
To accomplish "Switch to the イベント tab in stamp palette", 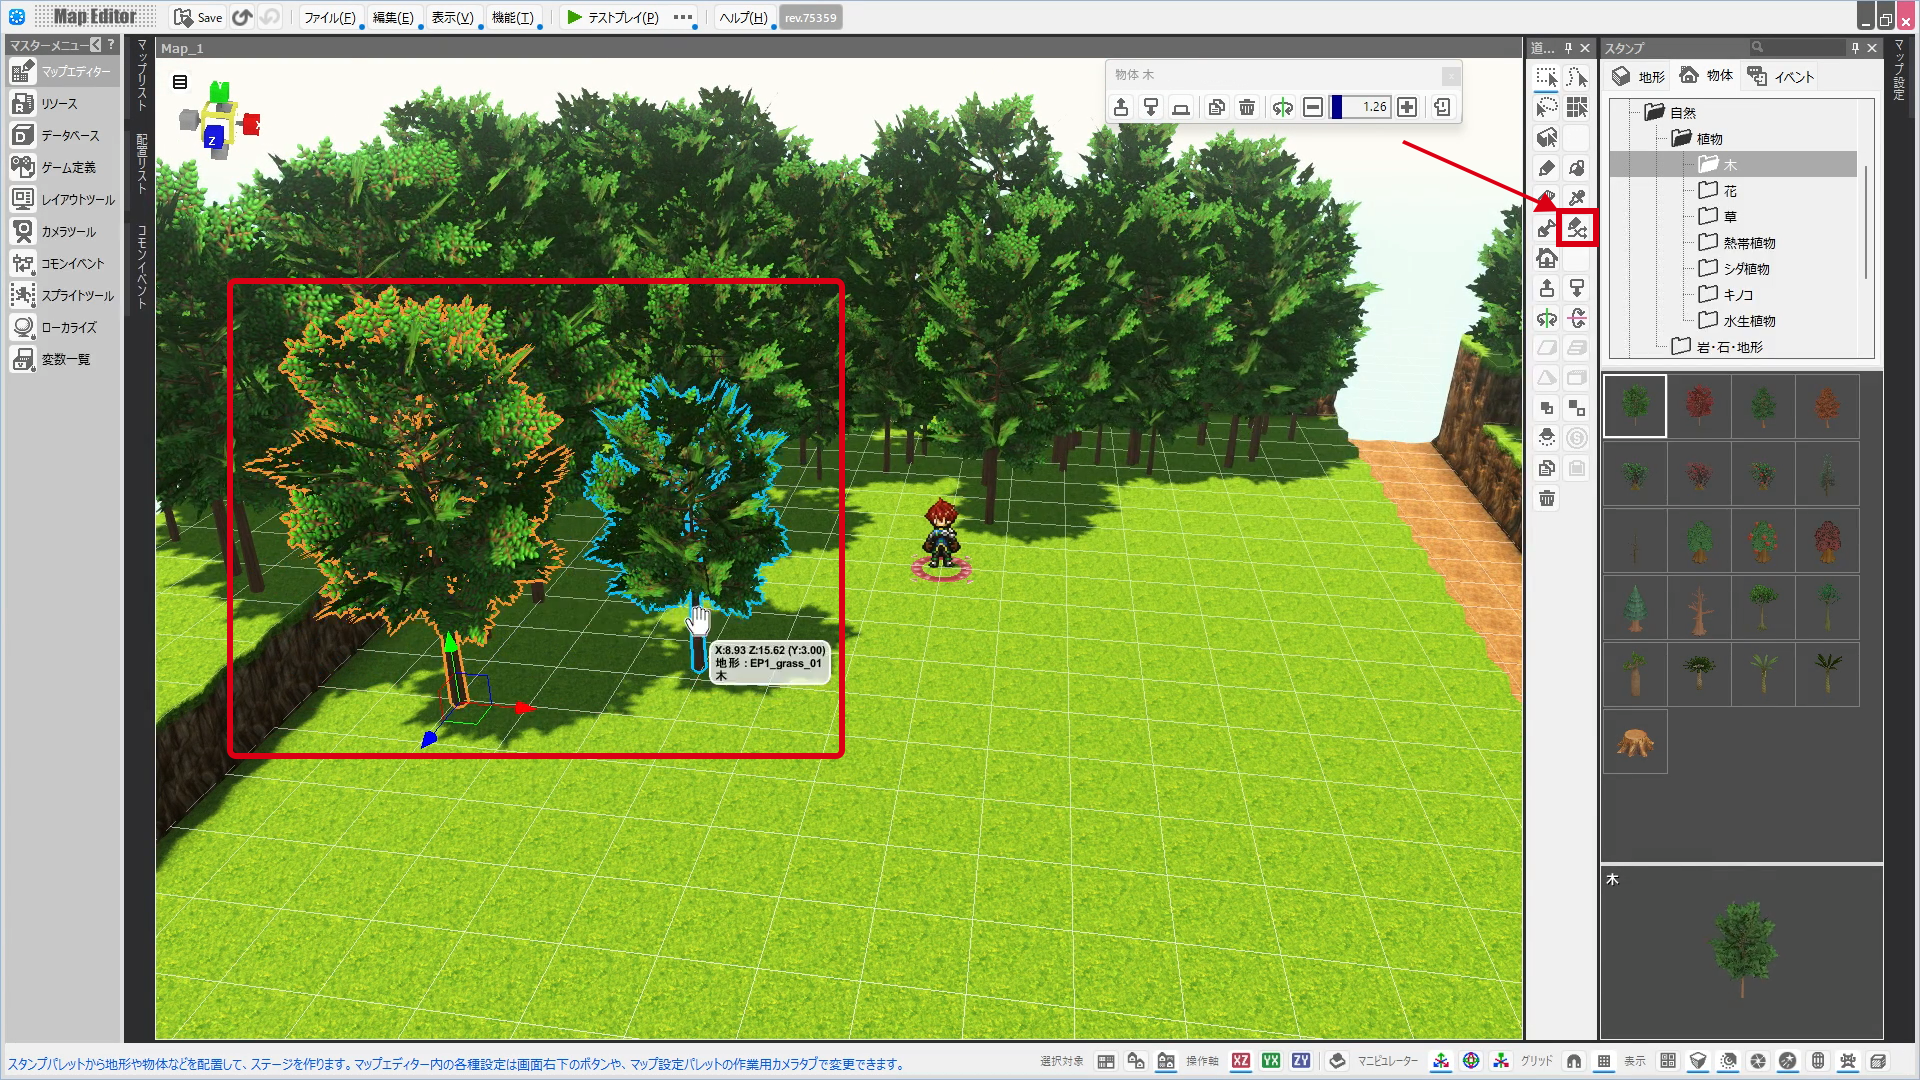I will 1781,76.
